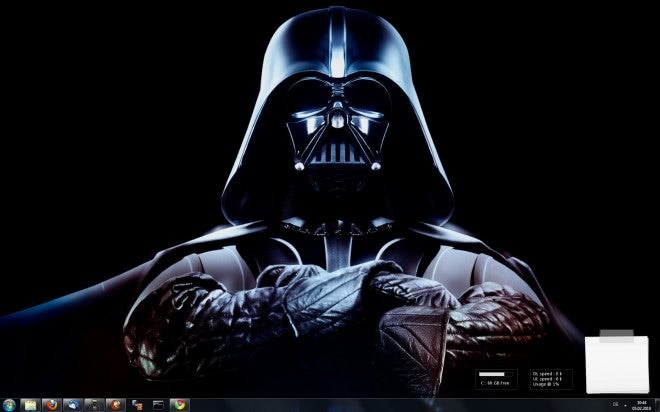Image resolution: width=660 pixels, height=412 pixels.
Task: Click the system clock time
Action: tap(641, 402)
